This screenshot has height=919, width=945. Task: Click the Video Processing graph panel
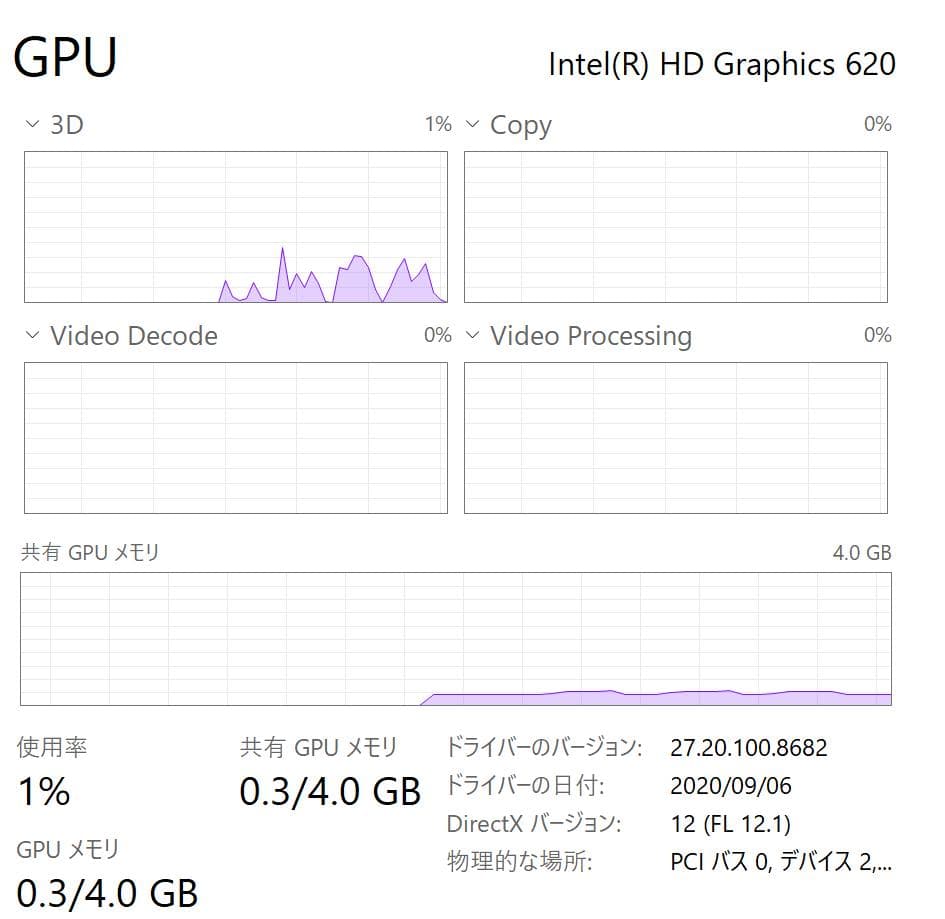675,438
